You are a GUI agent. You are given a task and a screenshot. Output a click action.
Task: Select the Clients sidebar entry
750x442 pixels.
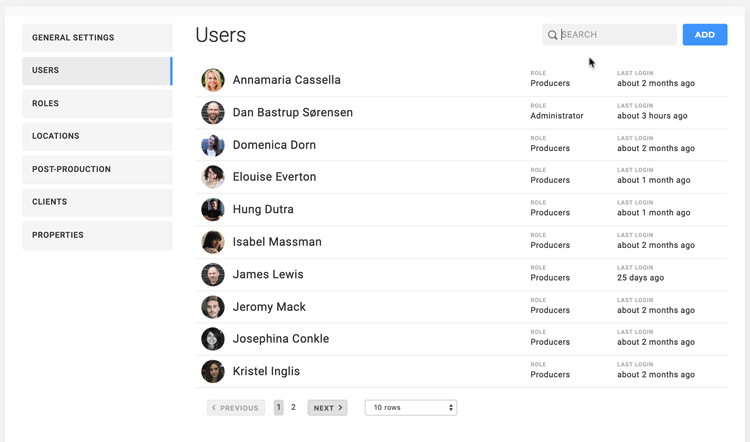click(97, 202)
